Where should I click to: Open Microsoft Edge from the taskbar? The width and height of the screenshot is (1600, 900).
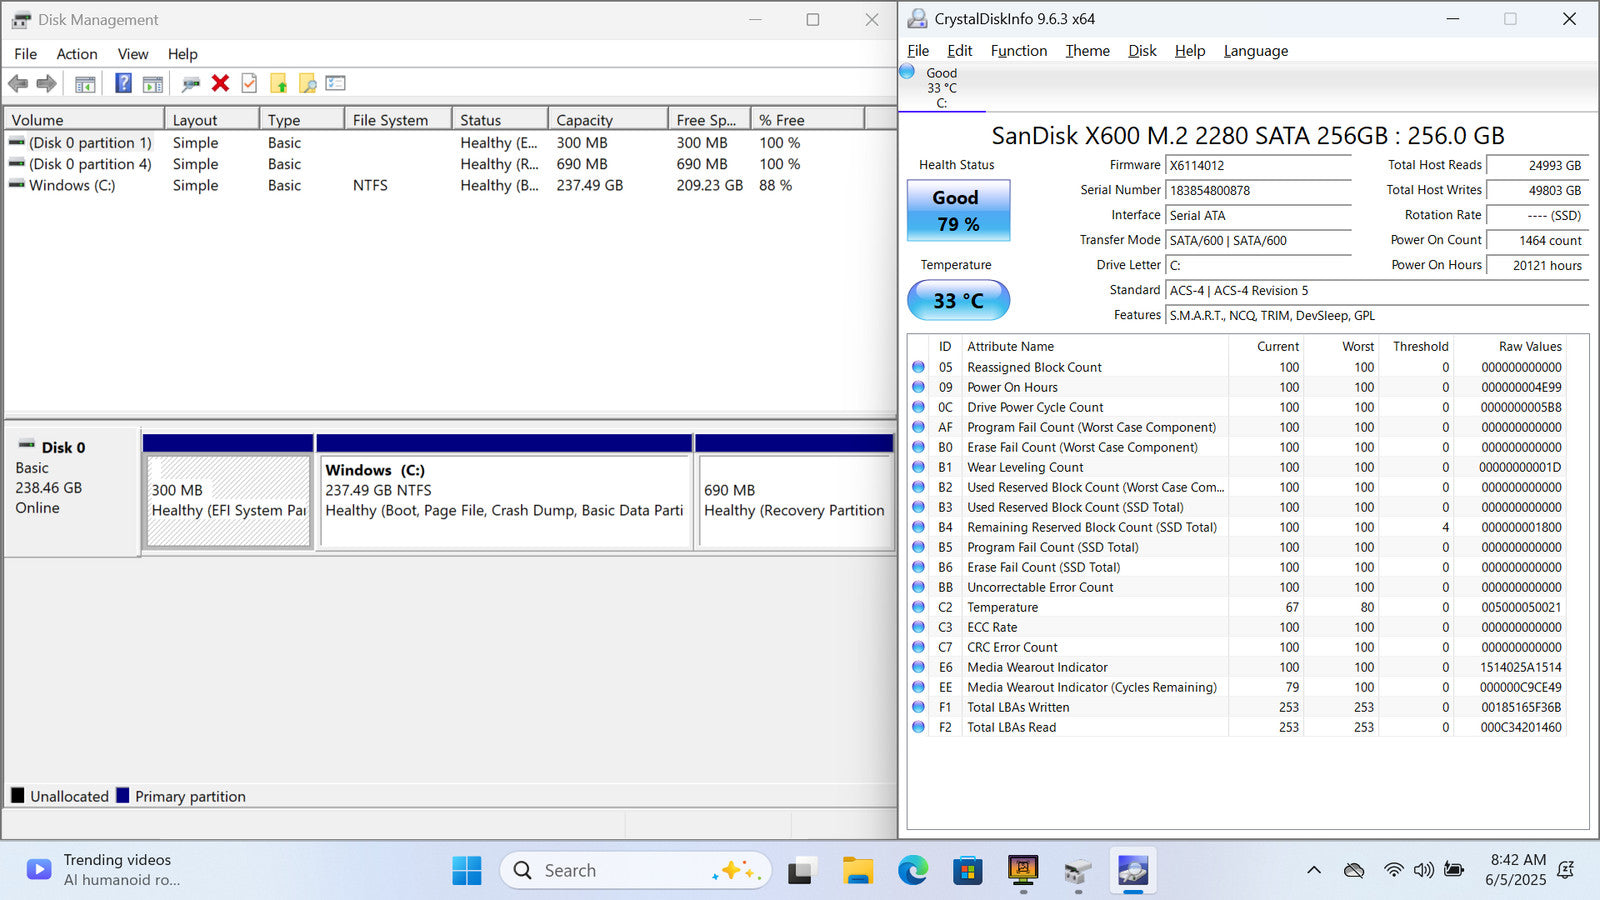point(912,871)
